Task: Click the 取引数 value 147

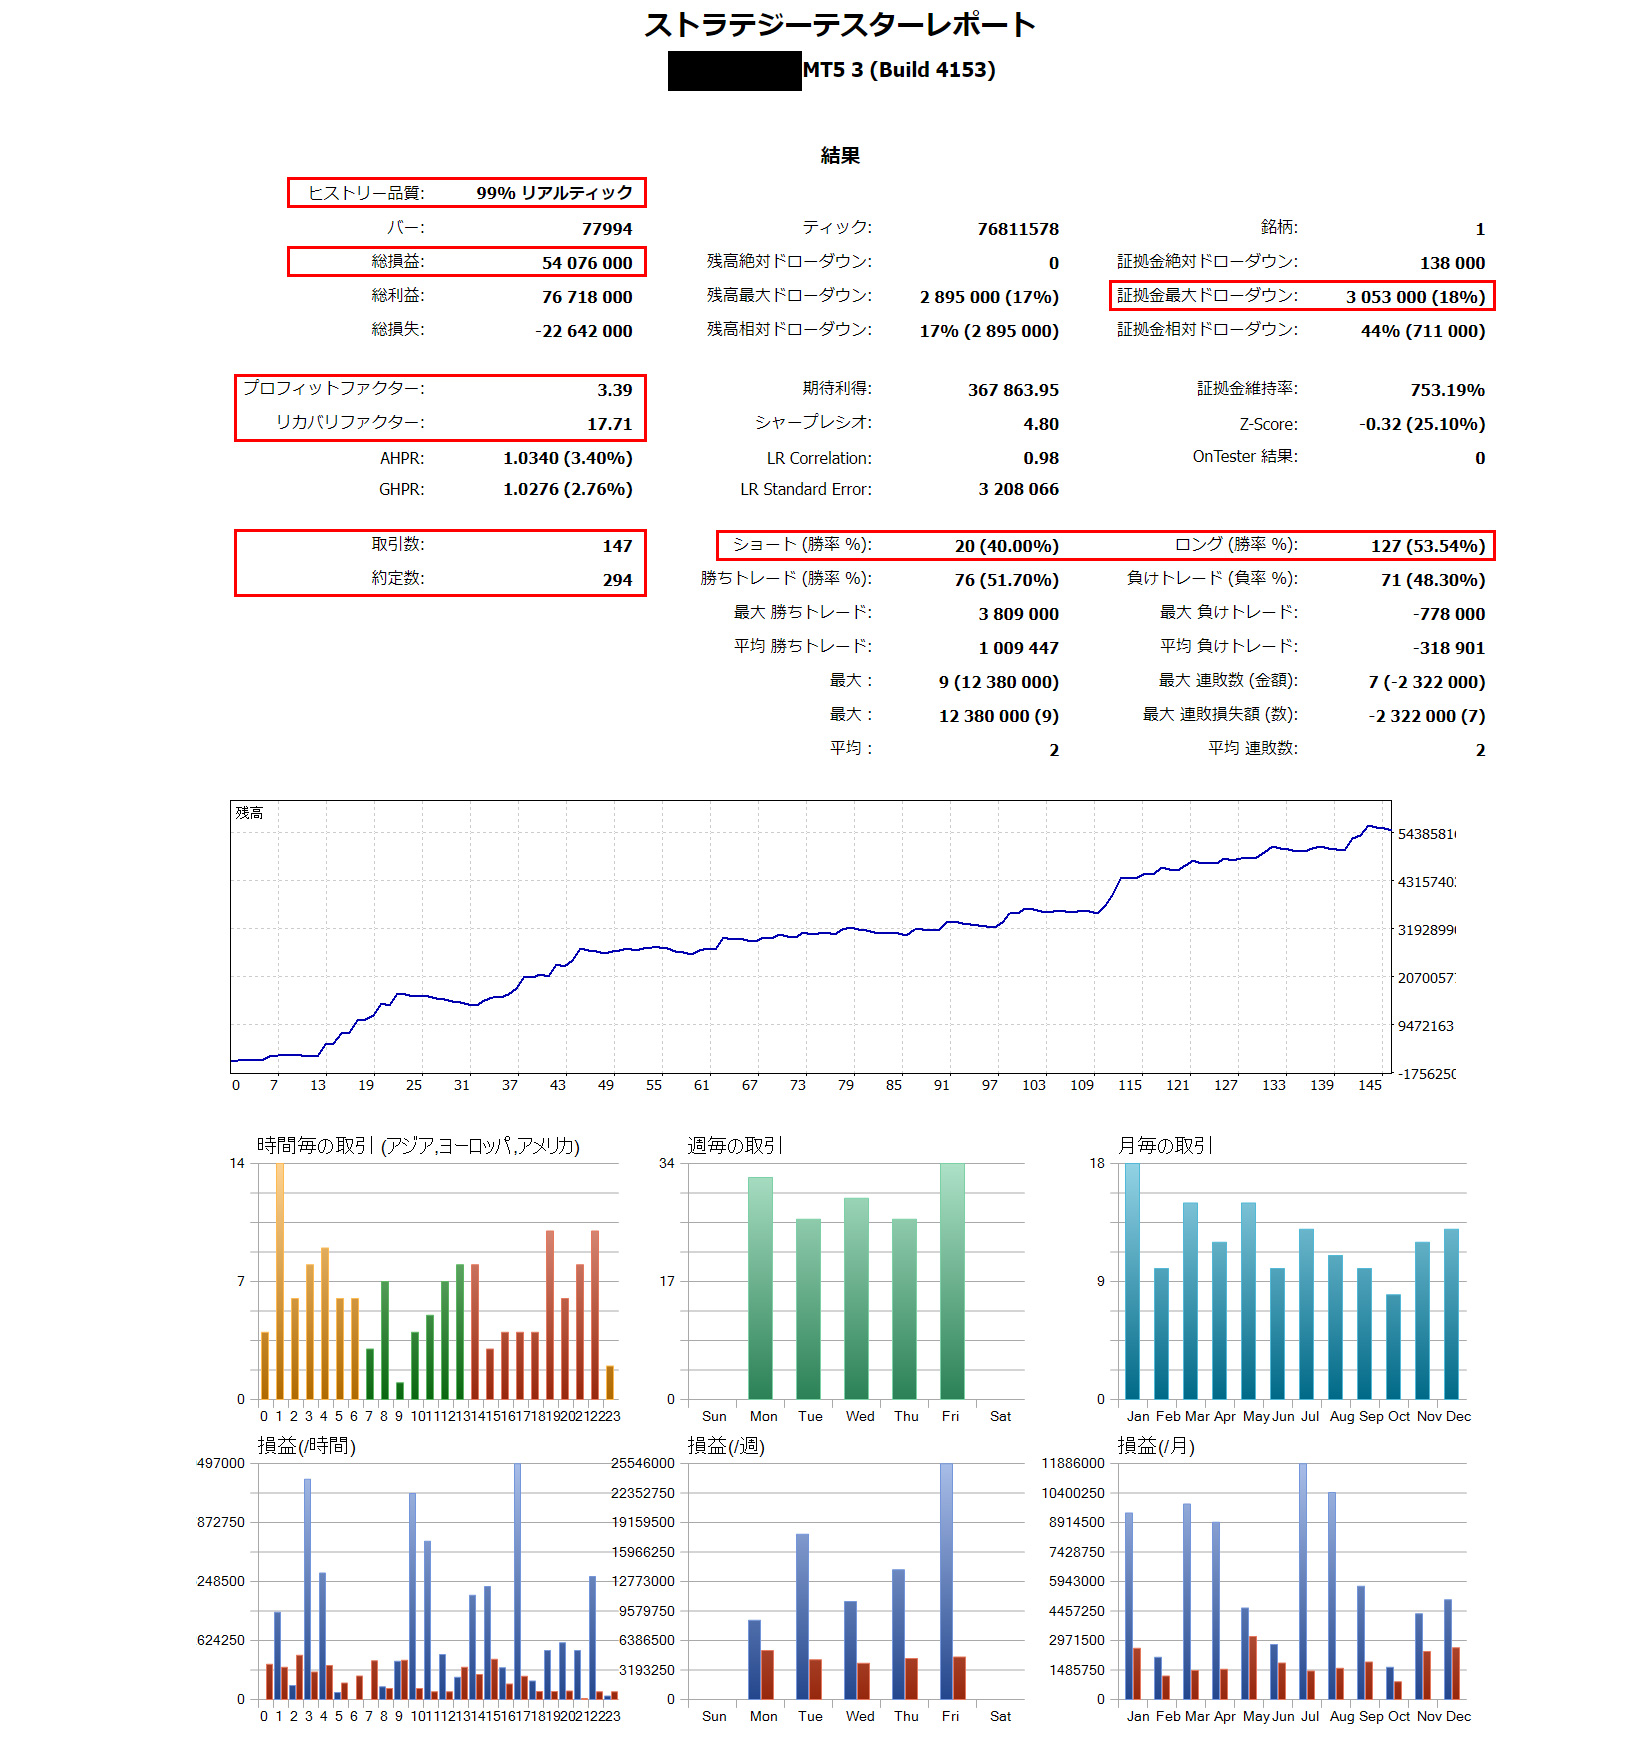Action: point(617,546)
